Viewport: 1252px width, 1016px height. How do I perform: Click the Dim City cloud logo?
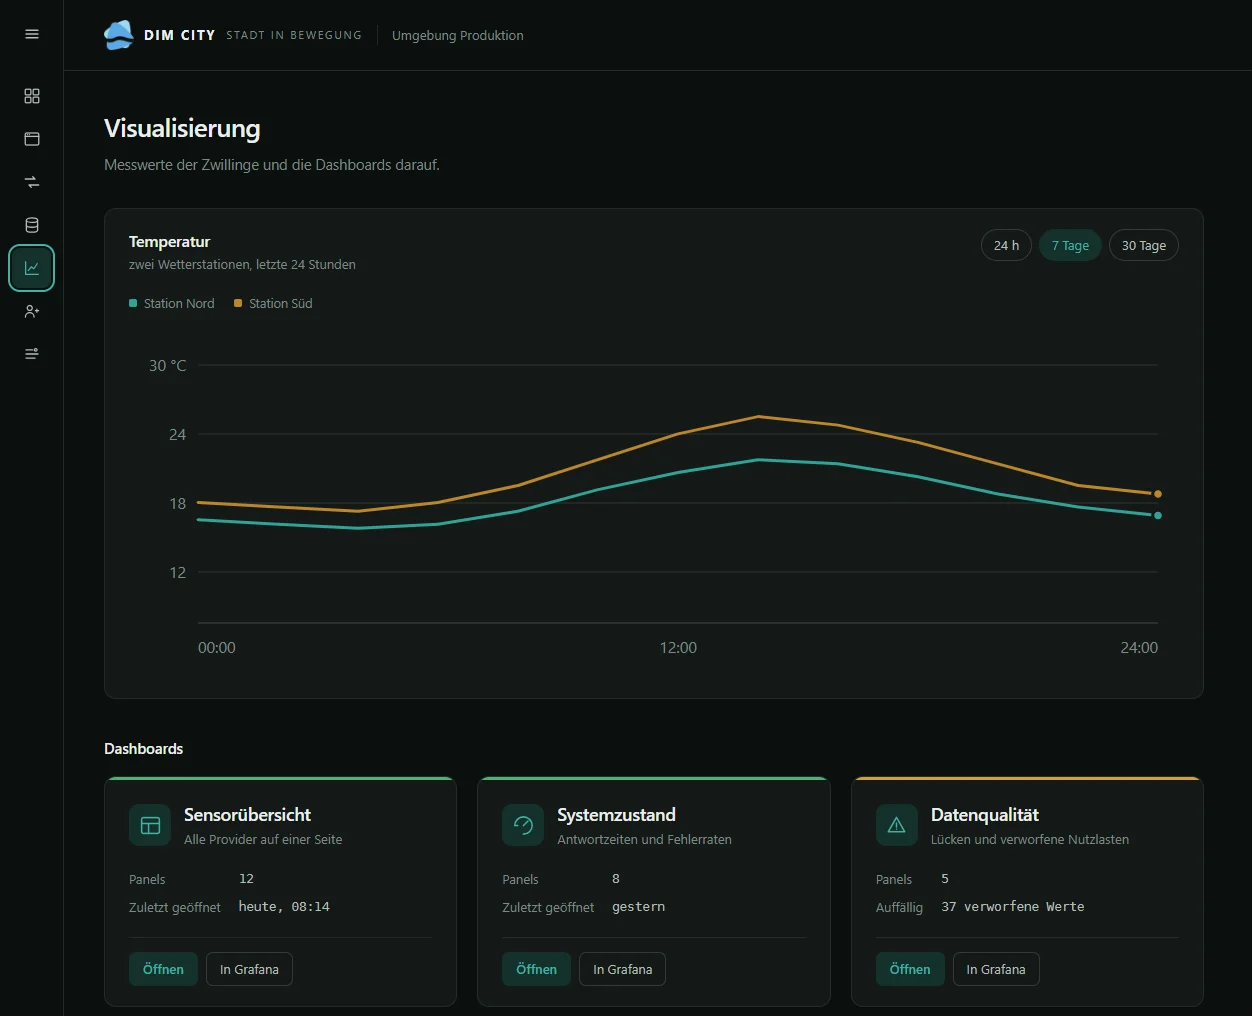(x=119, y=35)
